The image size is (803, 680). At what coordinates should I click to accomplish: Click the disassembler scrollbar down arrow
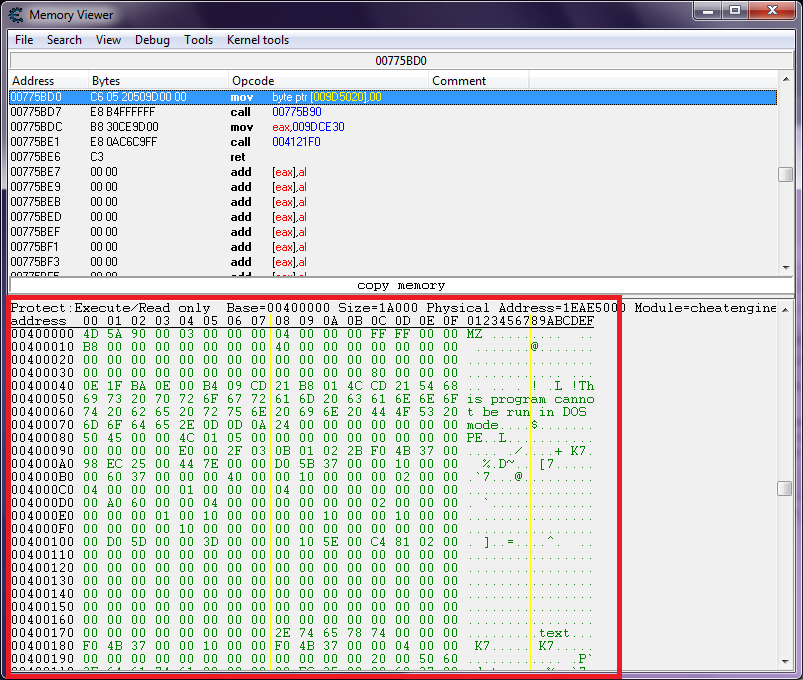(786, 268)
